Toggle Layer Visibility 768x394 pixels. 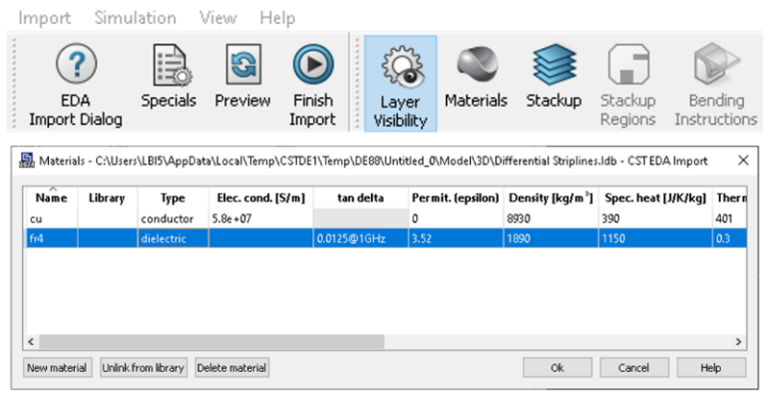coord(400,83)
